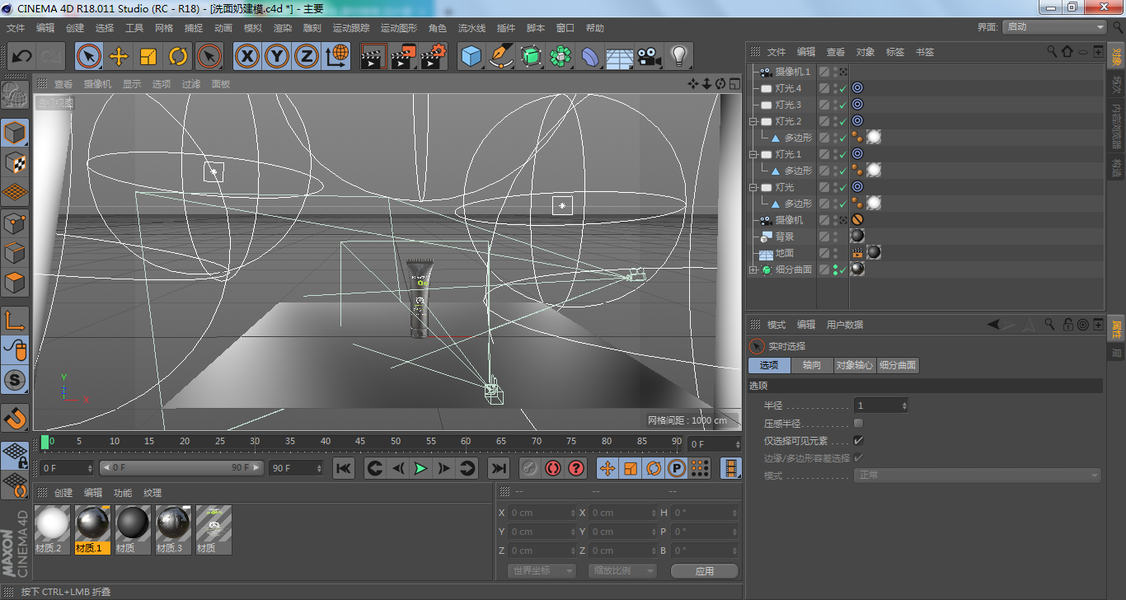Open the 界面 layout dropdown showing 启动
The height and width of the screenshot is (600, 1126).
click(x=1054, y=27)
